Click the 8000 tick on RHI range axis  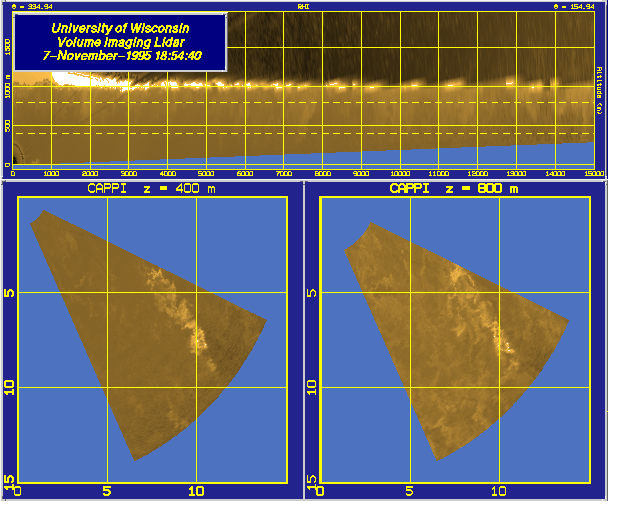[x=322, y=174]
